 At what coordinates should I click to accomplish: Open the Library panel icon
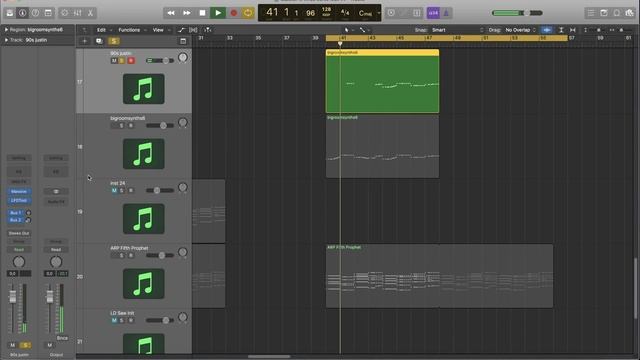click(10, 13)
